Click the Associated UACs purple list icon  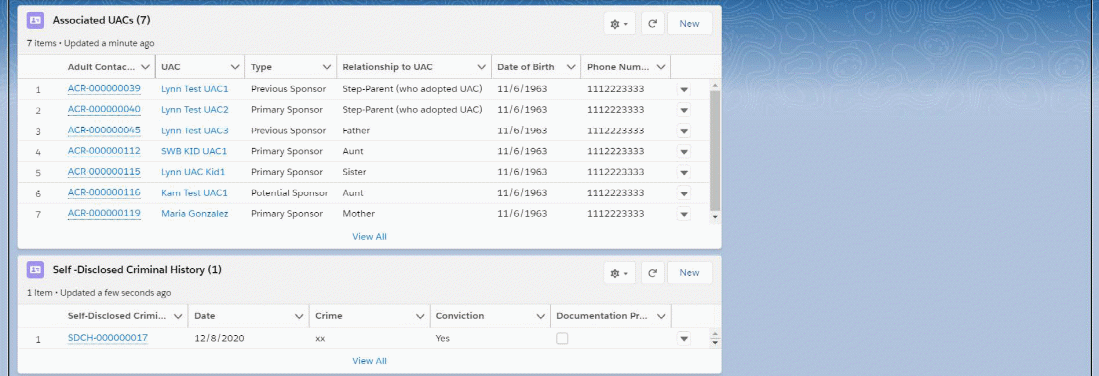(35, 20)
